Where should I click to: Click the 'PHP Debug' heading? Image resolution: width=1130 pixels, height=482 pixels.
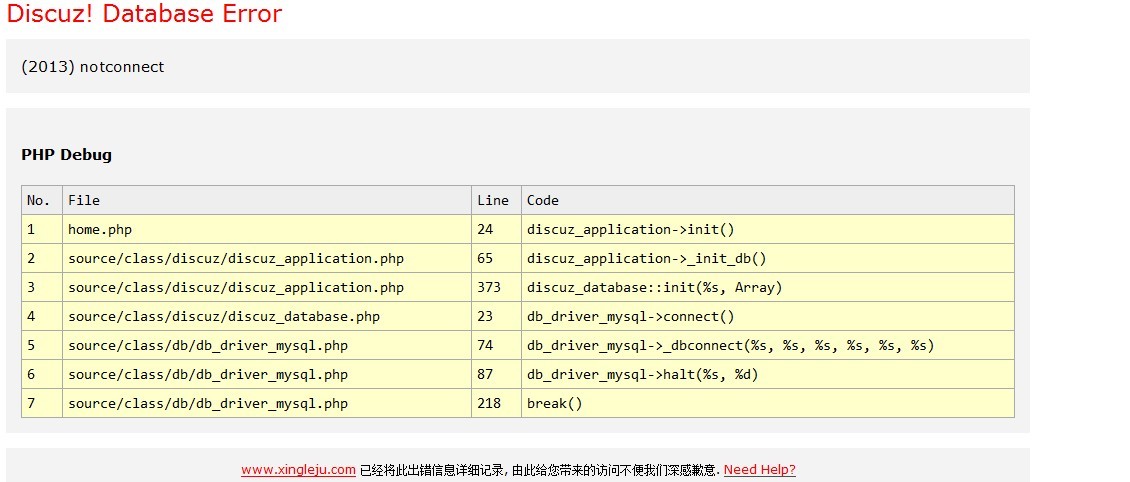[x=66, y=155]
